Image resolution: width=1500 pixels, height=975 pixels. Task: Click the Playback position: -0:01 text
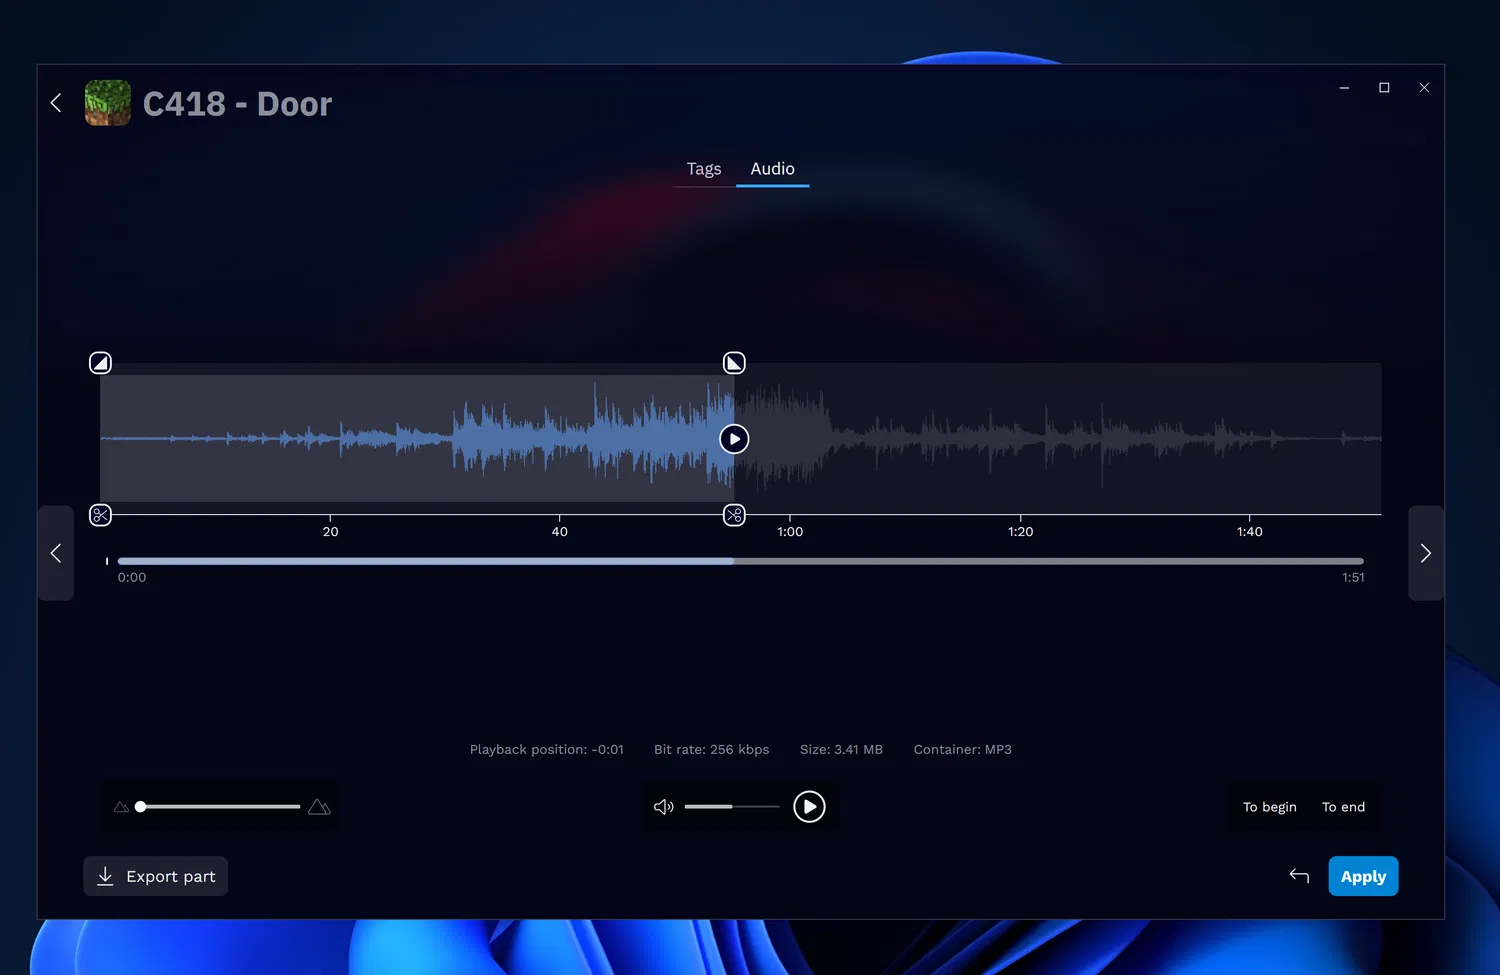click(x=547, y=749)
